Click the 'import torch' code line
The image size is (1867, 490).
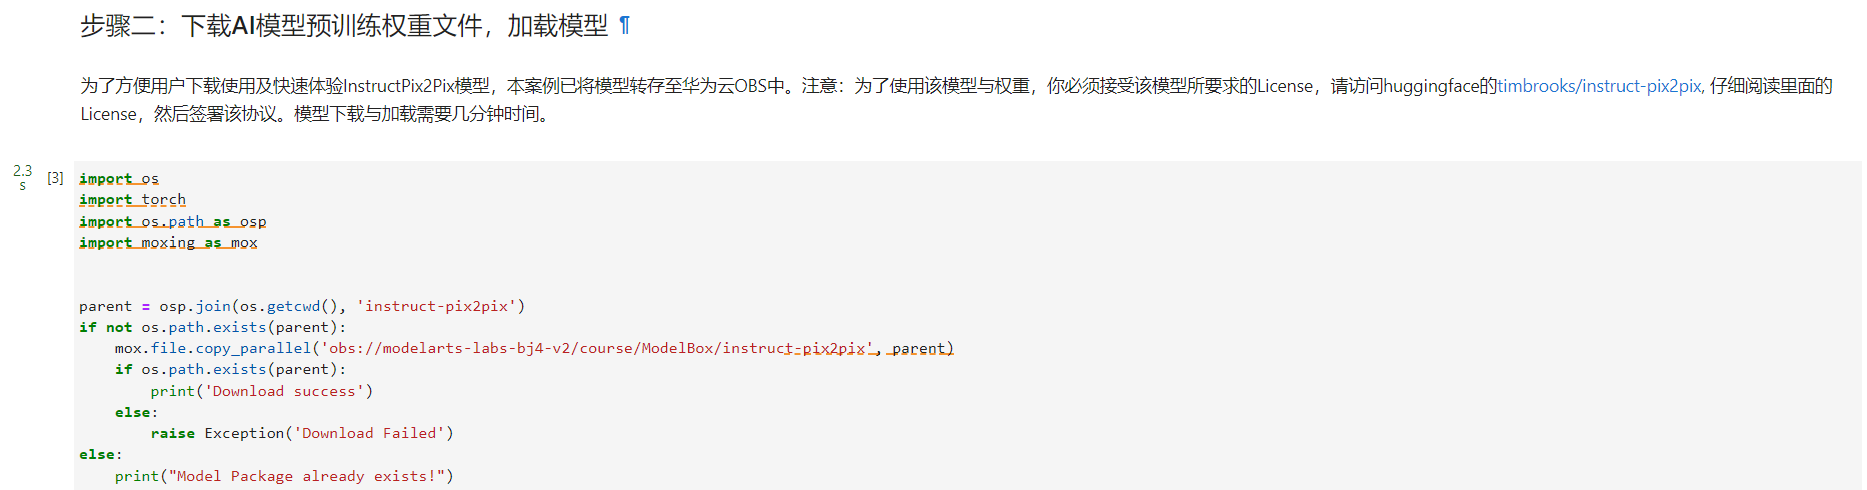click(x=132, y=200)
